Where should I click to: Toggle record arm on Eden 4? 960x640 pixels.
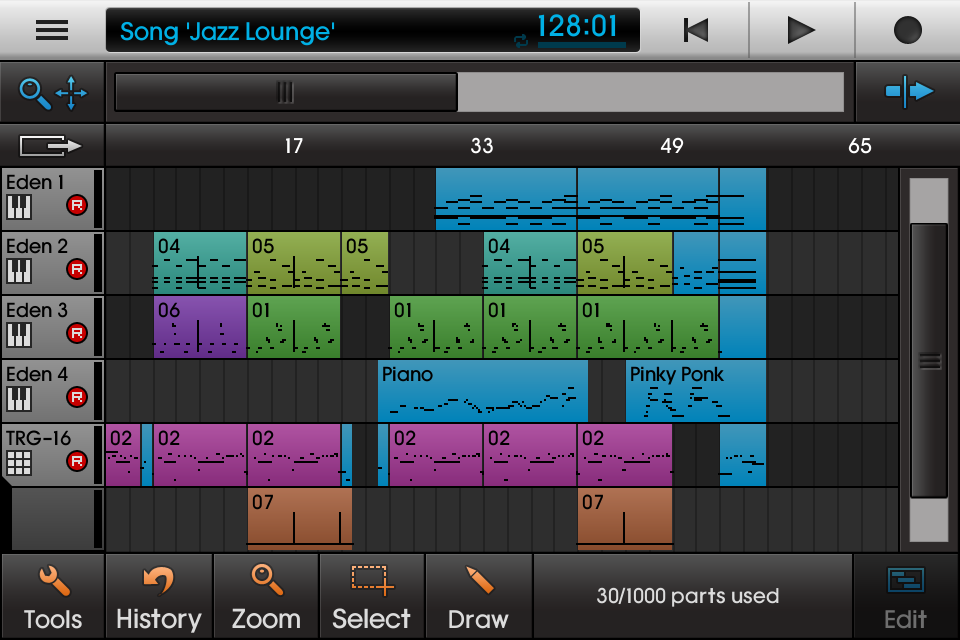77,397
